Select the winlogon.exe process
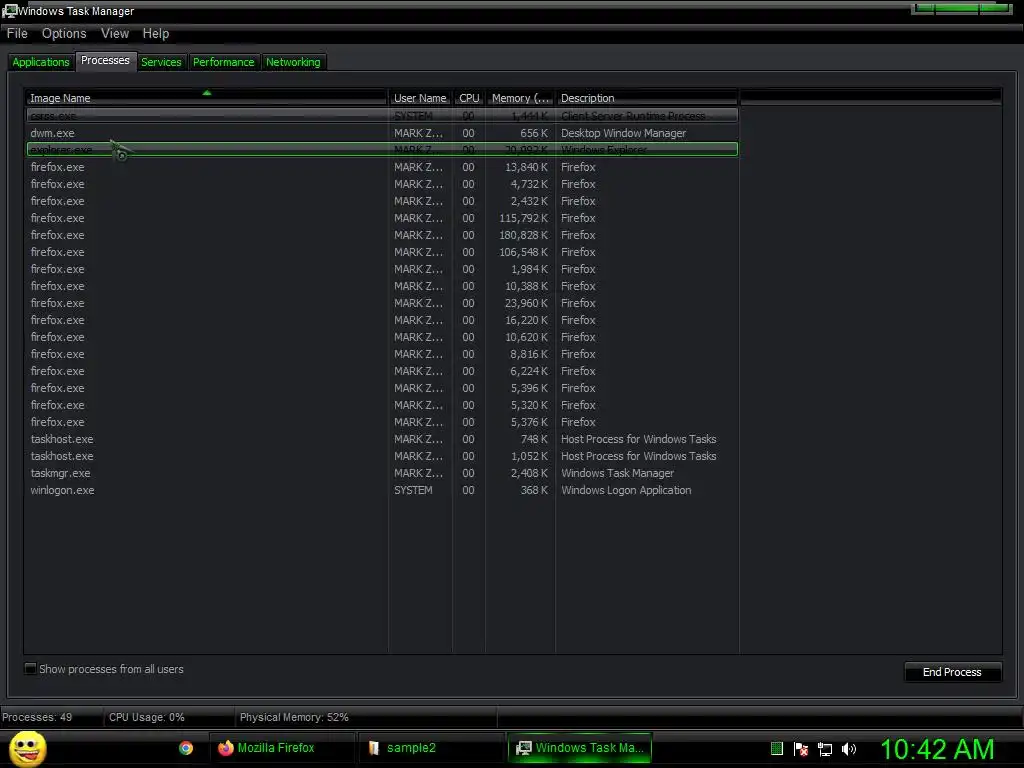 pyautogui.click(x=382, y=490)
